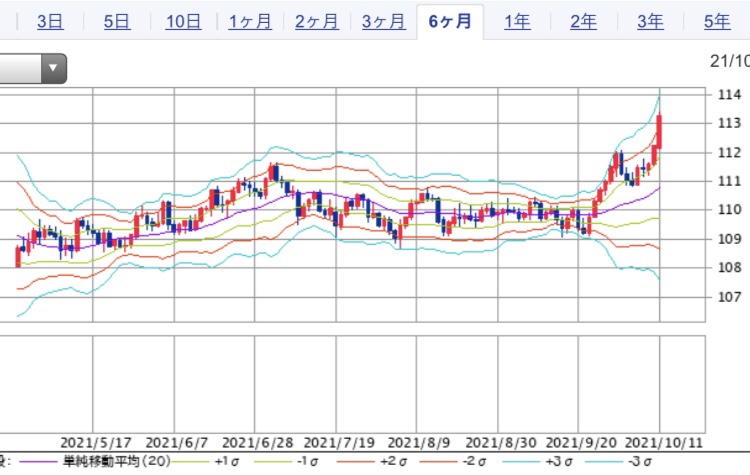Select the 5日 period tab
The width and height of the screenshot is (750, 475).
coord(117,22)
